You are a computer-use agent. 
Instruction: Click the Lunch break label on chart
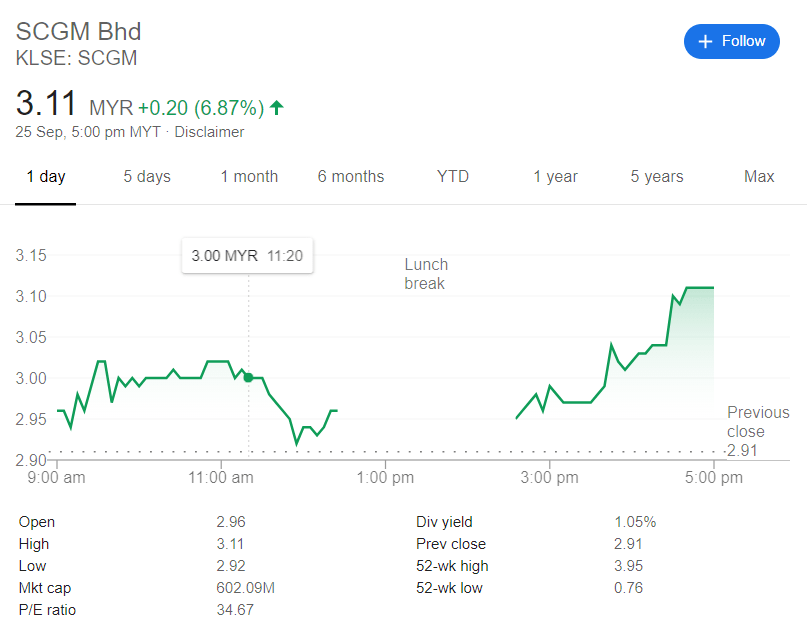(x=426, y=274)
